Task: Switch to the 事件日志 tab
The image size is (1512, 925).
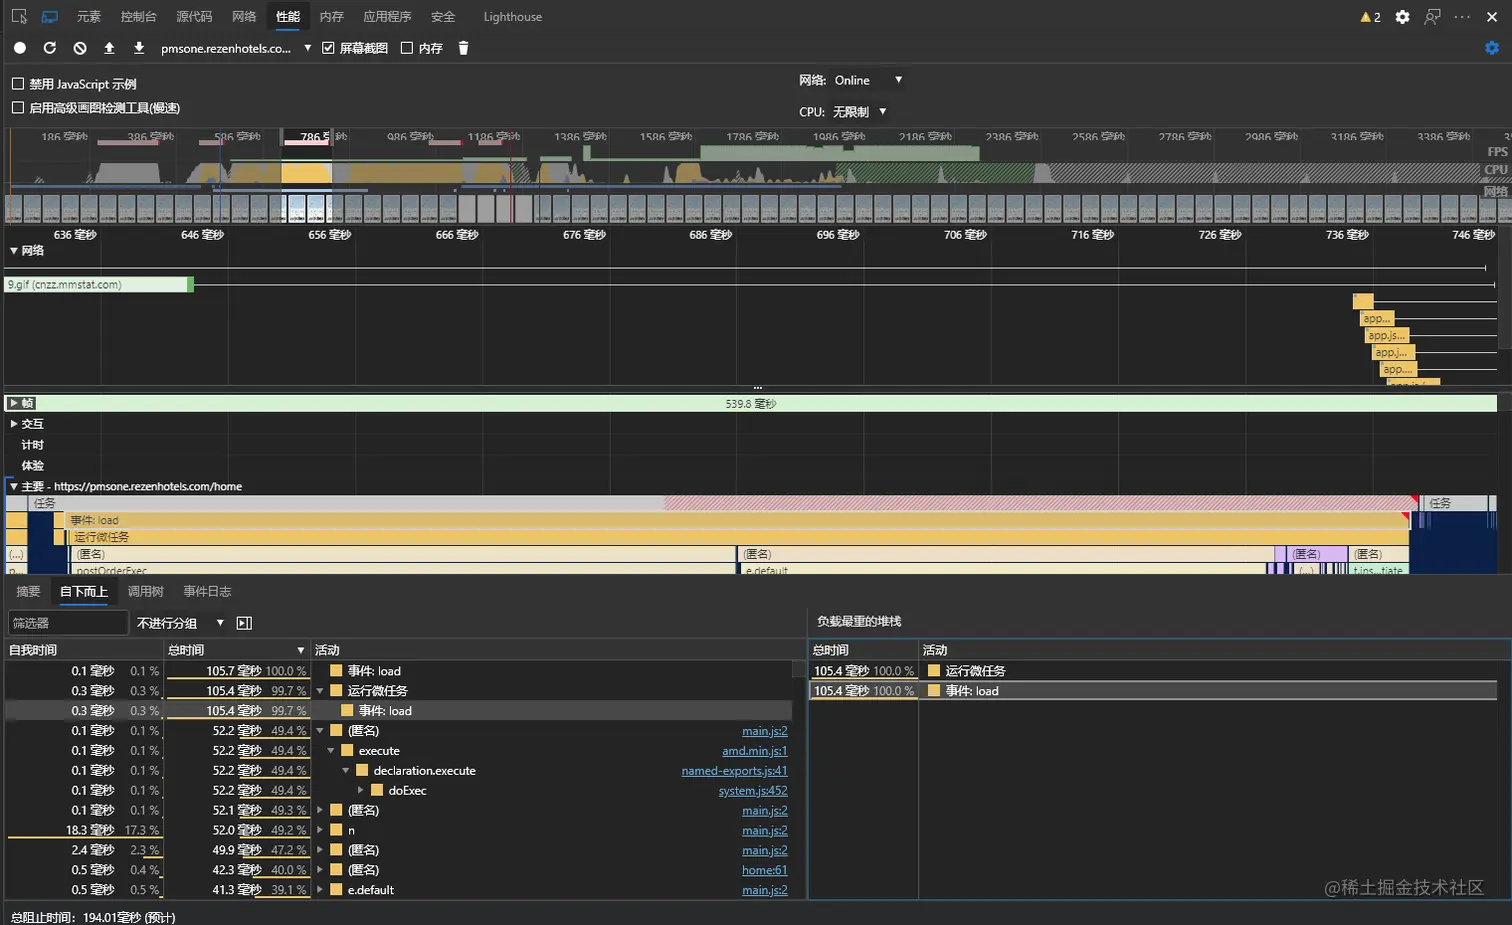Action: coord(207,592)
